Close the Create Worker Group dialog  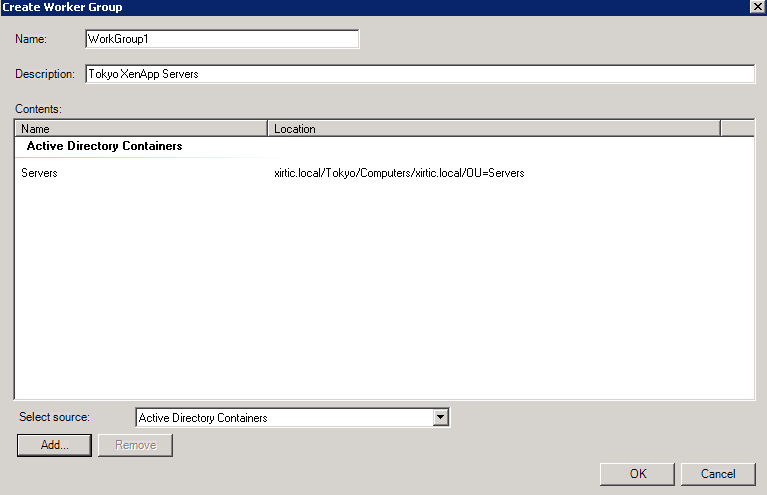click(758, 6)
